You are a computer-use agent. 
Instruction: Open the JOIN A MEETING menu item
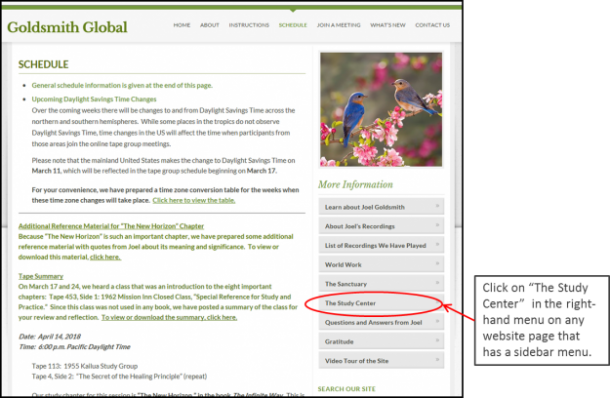[338, 25]
